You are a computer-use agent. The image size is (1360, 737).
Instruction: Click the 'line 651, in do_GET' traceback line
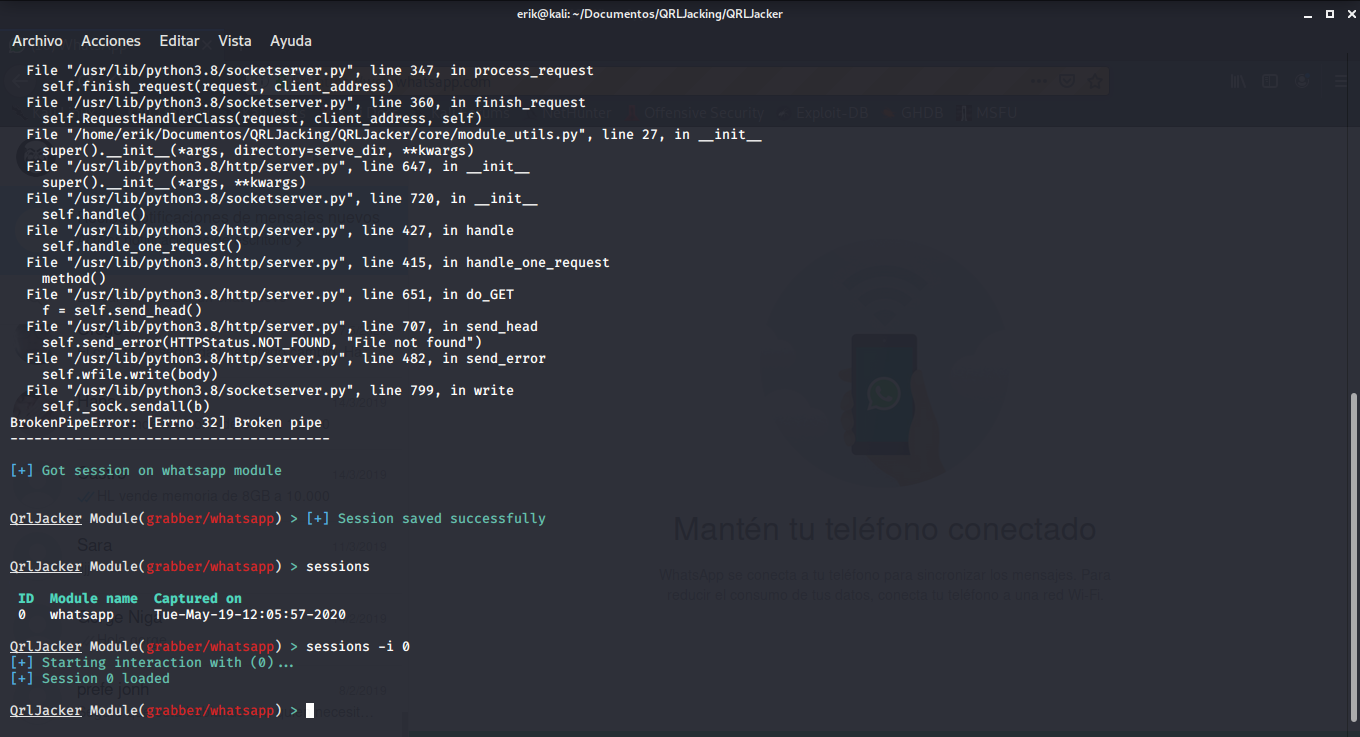coord(270,294)
